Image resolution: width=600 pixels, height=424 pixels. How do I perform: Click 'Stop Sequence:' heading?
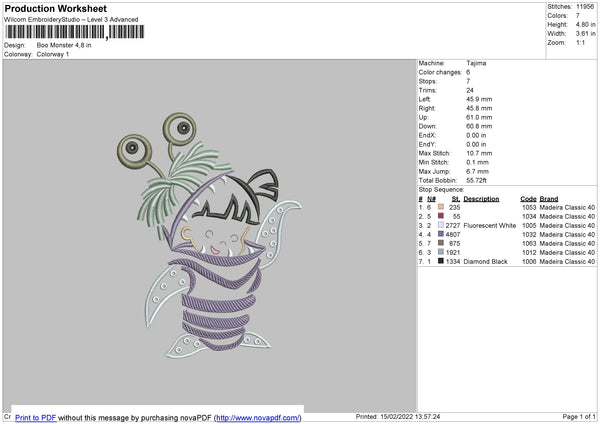(441, 189)
